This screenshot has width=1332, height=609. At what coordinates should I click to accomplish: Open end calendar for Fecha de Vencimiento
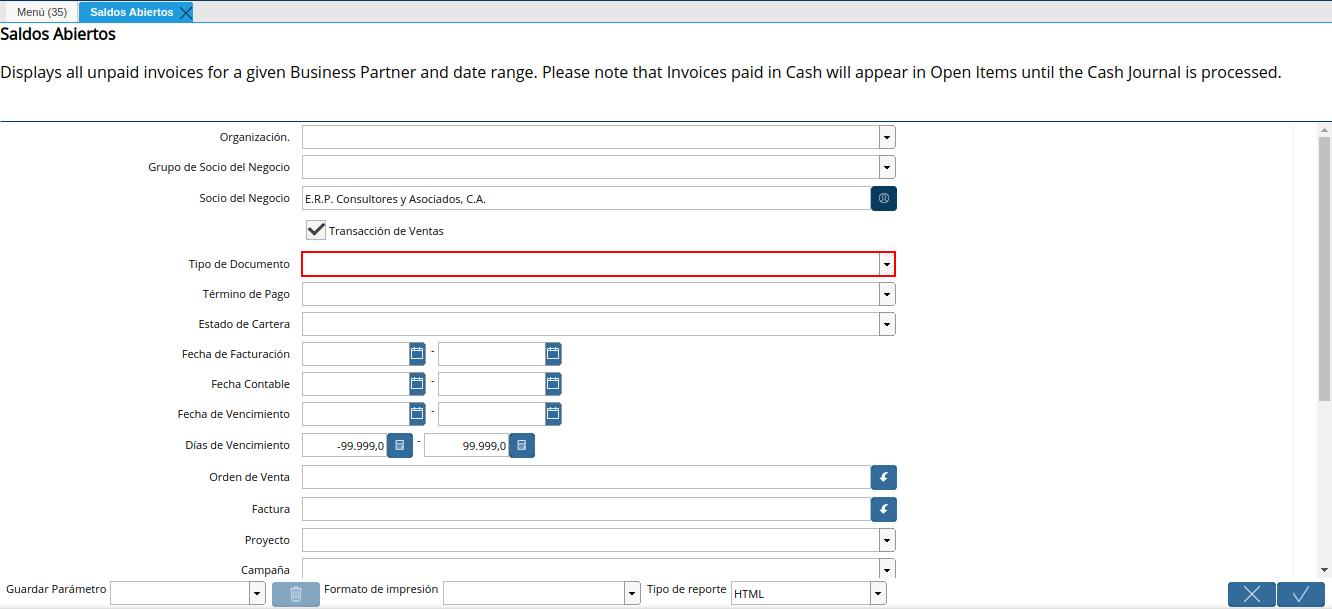pyautogui.click(x=553, y=414)
